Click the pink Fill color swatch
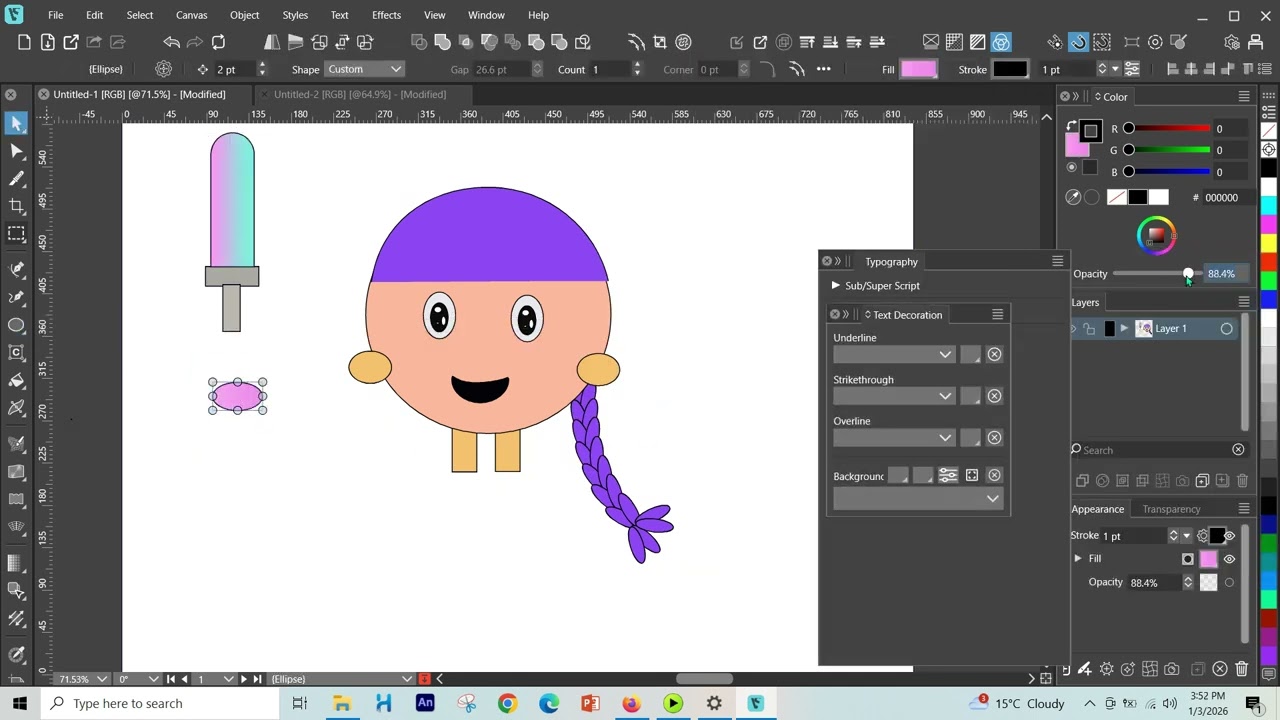The height and width of the screenshot is (720, 1280). (x=918, y=69)
